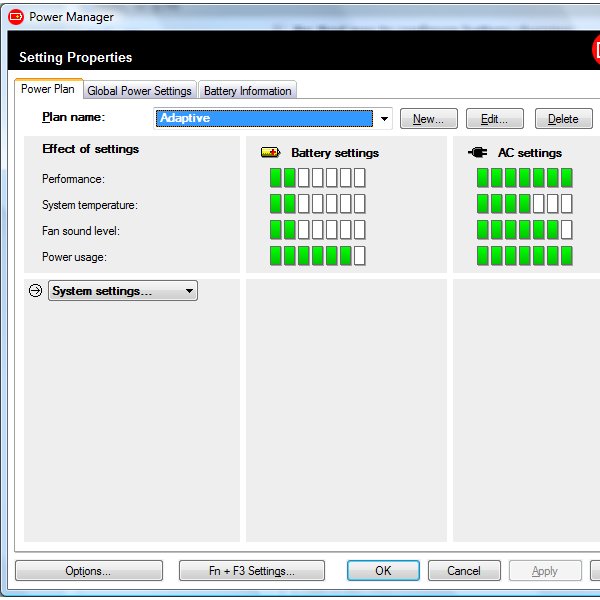Click the Effect of settings heading
600x600 pixels.
click(x=91, y=149)
